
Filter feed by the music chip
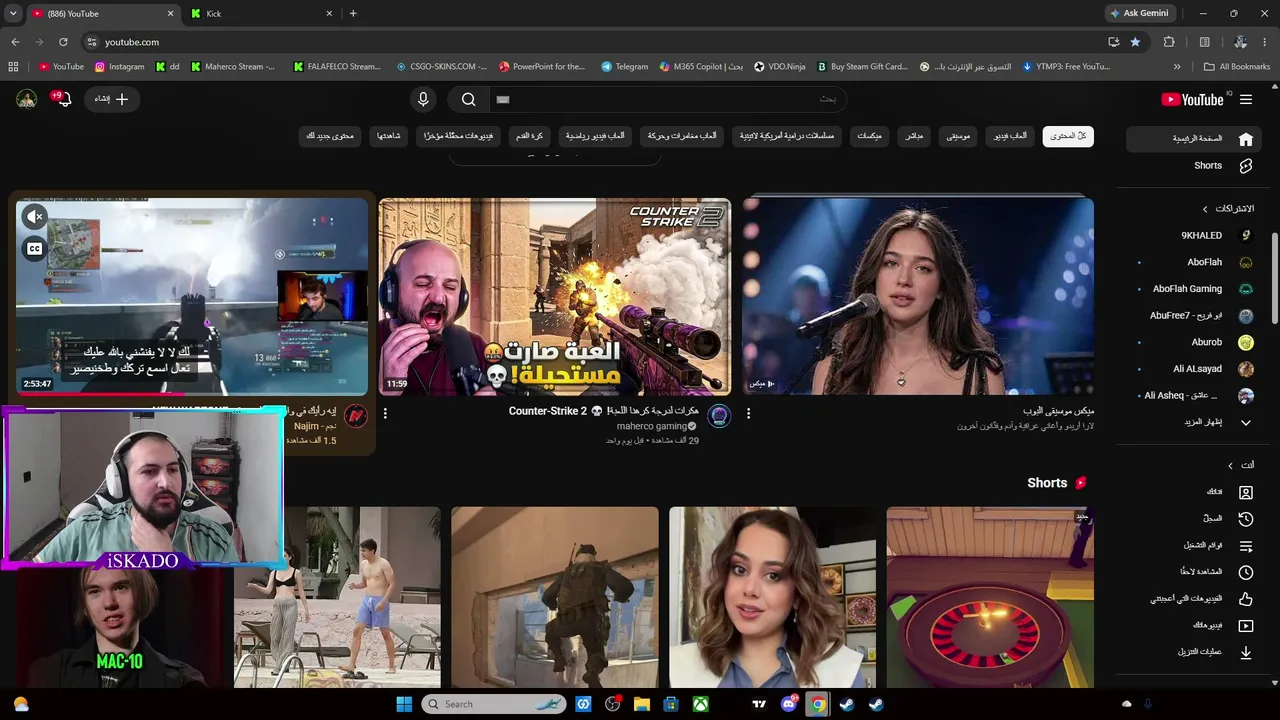click(958, 136)
